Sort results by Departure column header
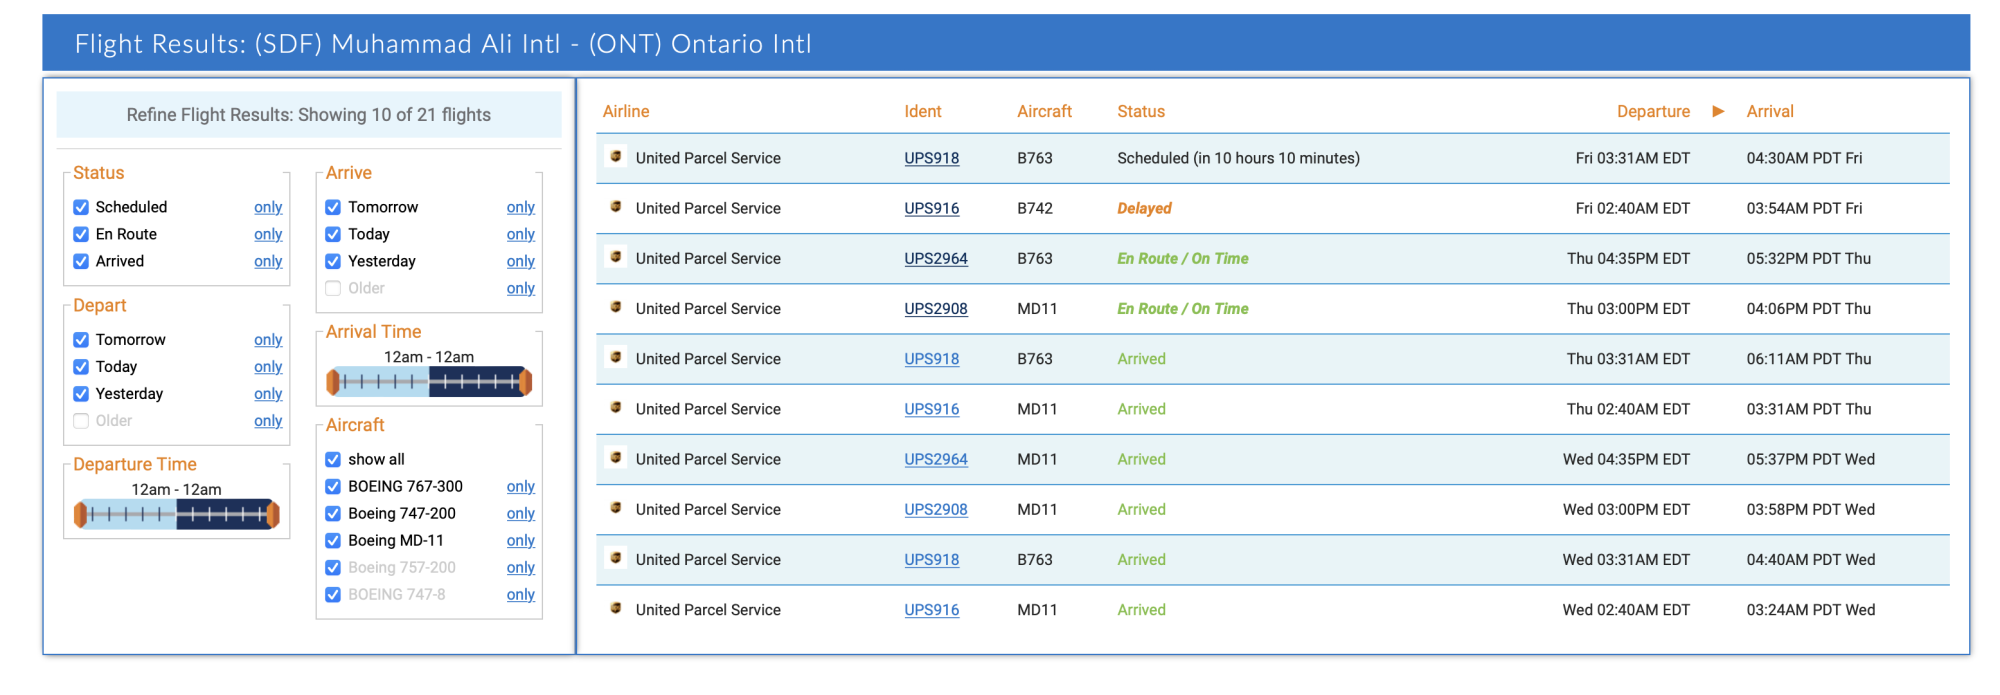Image resolution: width=2000 pixels, height=695 pixels. click(x=1653, y=111)
